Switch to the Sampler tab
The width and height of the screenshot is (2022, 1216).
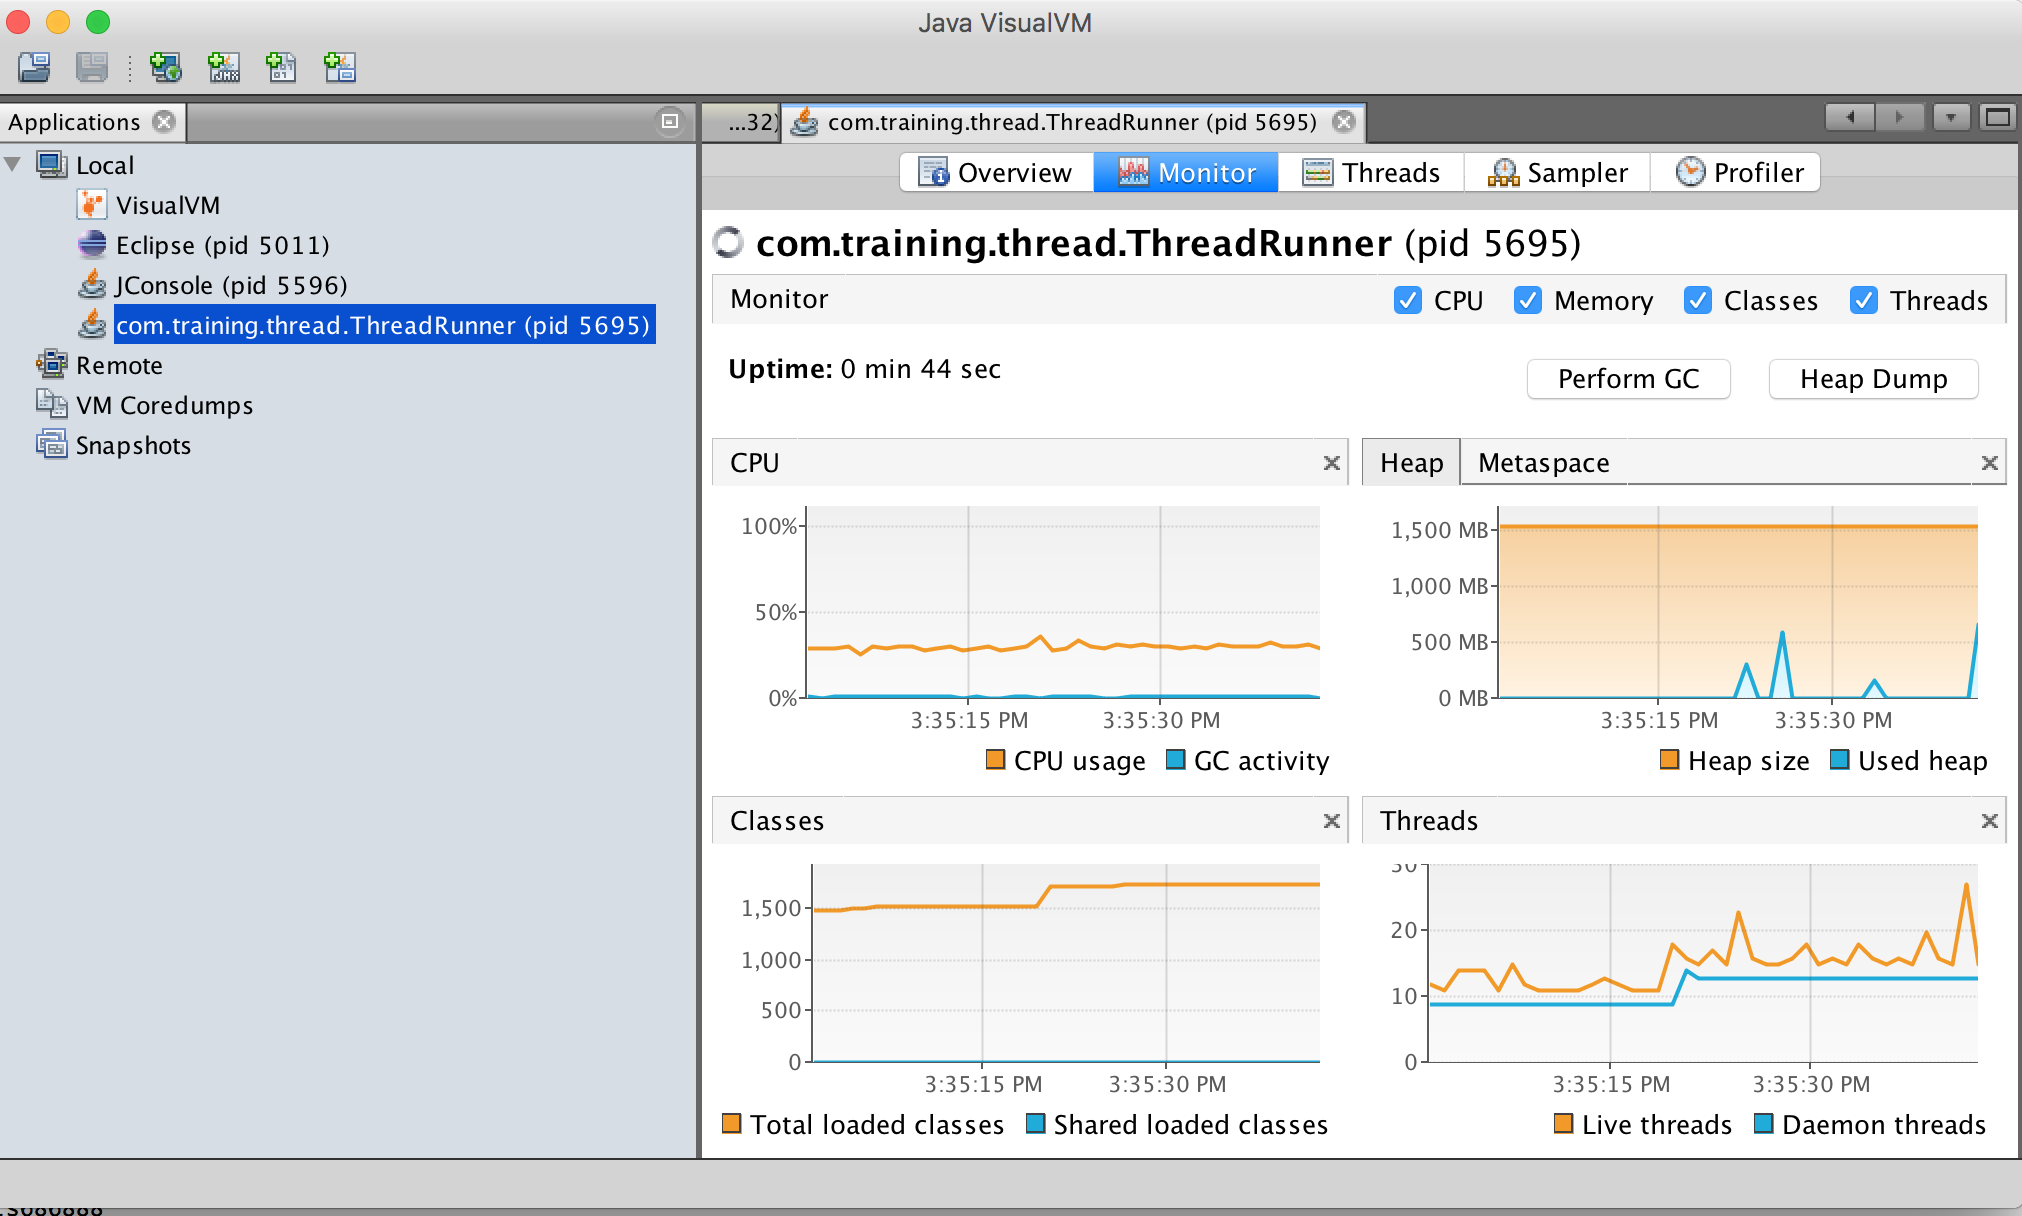[1557, 172]
